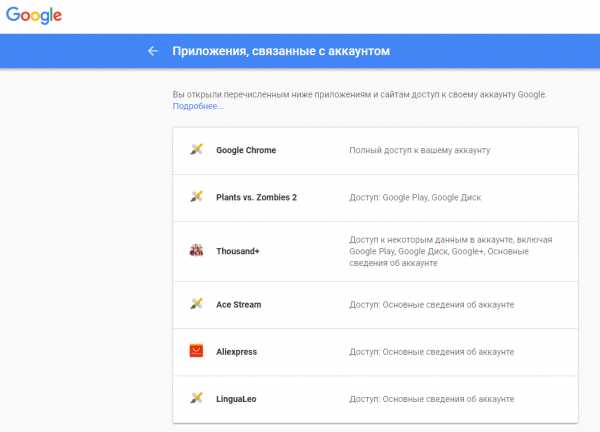Click LinguaLeo access description
This screenshot has height=432, width=600.
(x=432, y=399)
